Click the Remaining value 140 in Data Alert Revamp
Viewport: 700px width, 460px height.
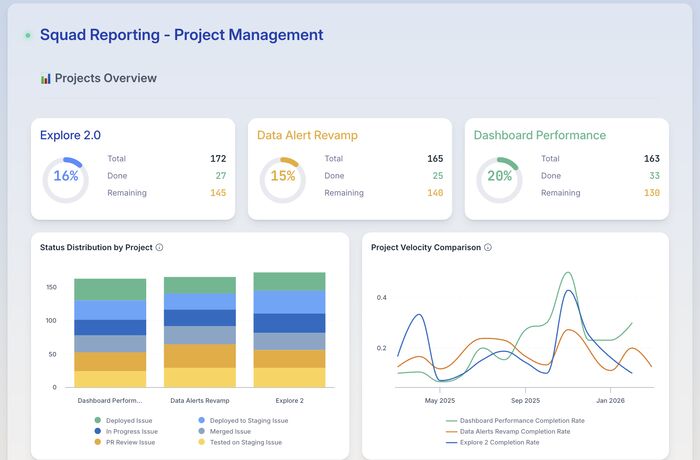pos(435,193)
